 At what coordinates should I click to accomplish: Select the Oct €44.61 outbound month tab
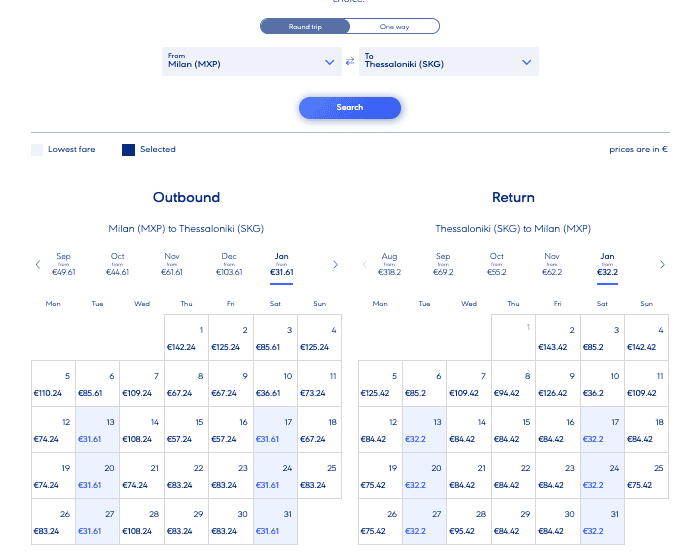point(118,264)
